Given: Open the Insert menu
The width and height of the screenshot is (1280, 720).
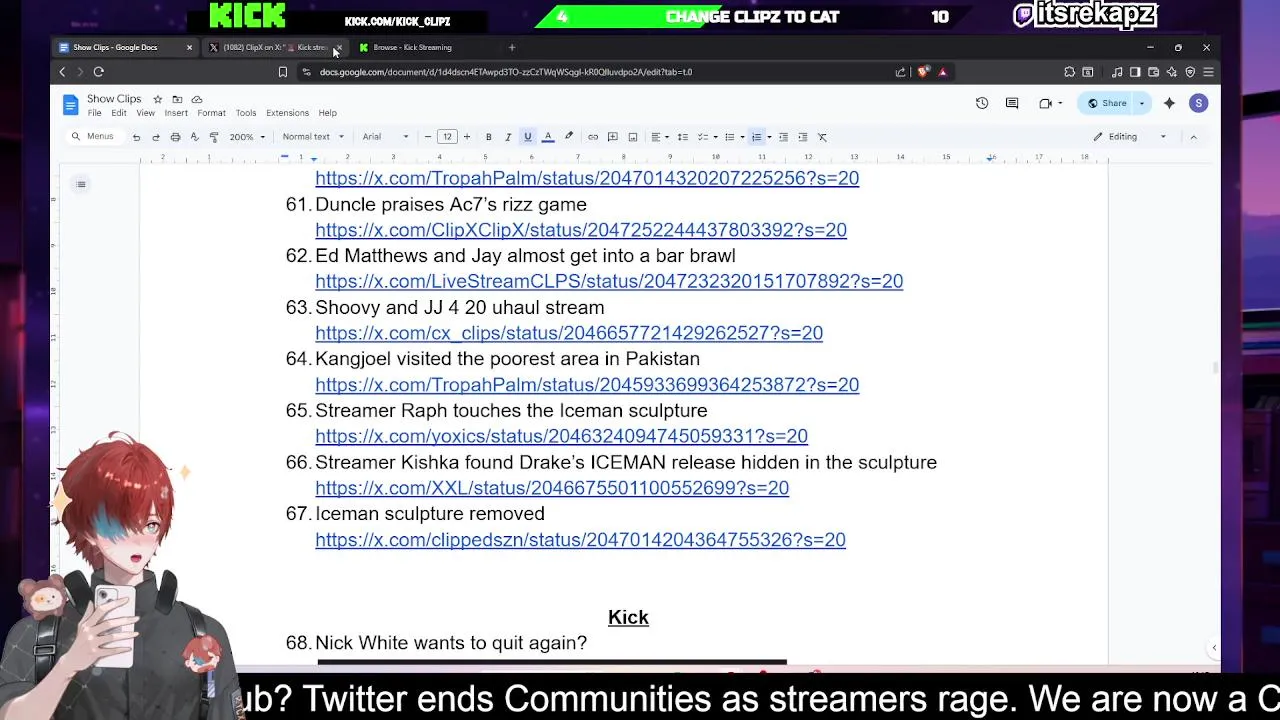Looking at the screenshot, I should [176, 113].
